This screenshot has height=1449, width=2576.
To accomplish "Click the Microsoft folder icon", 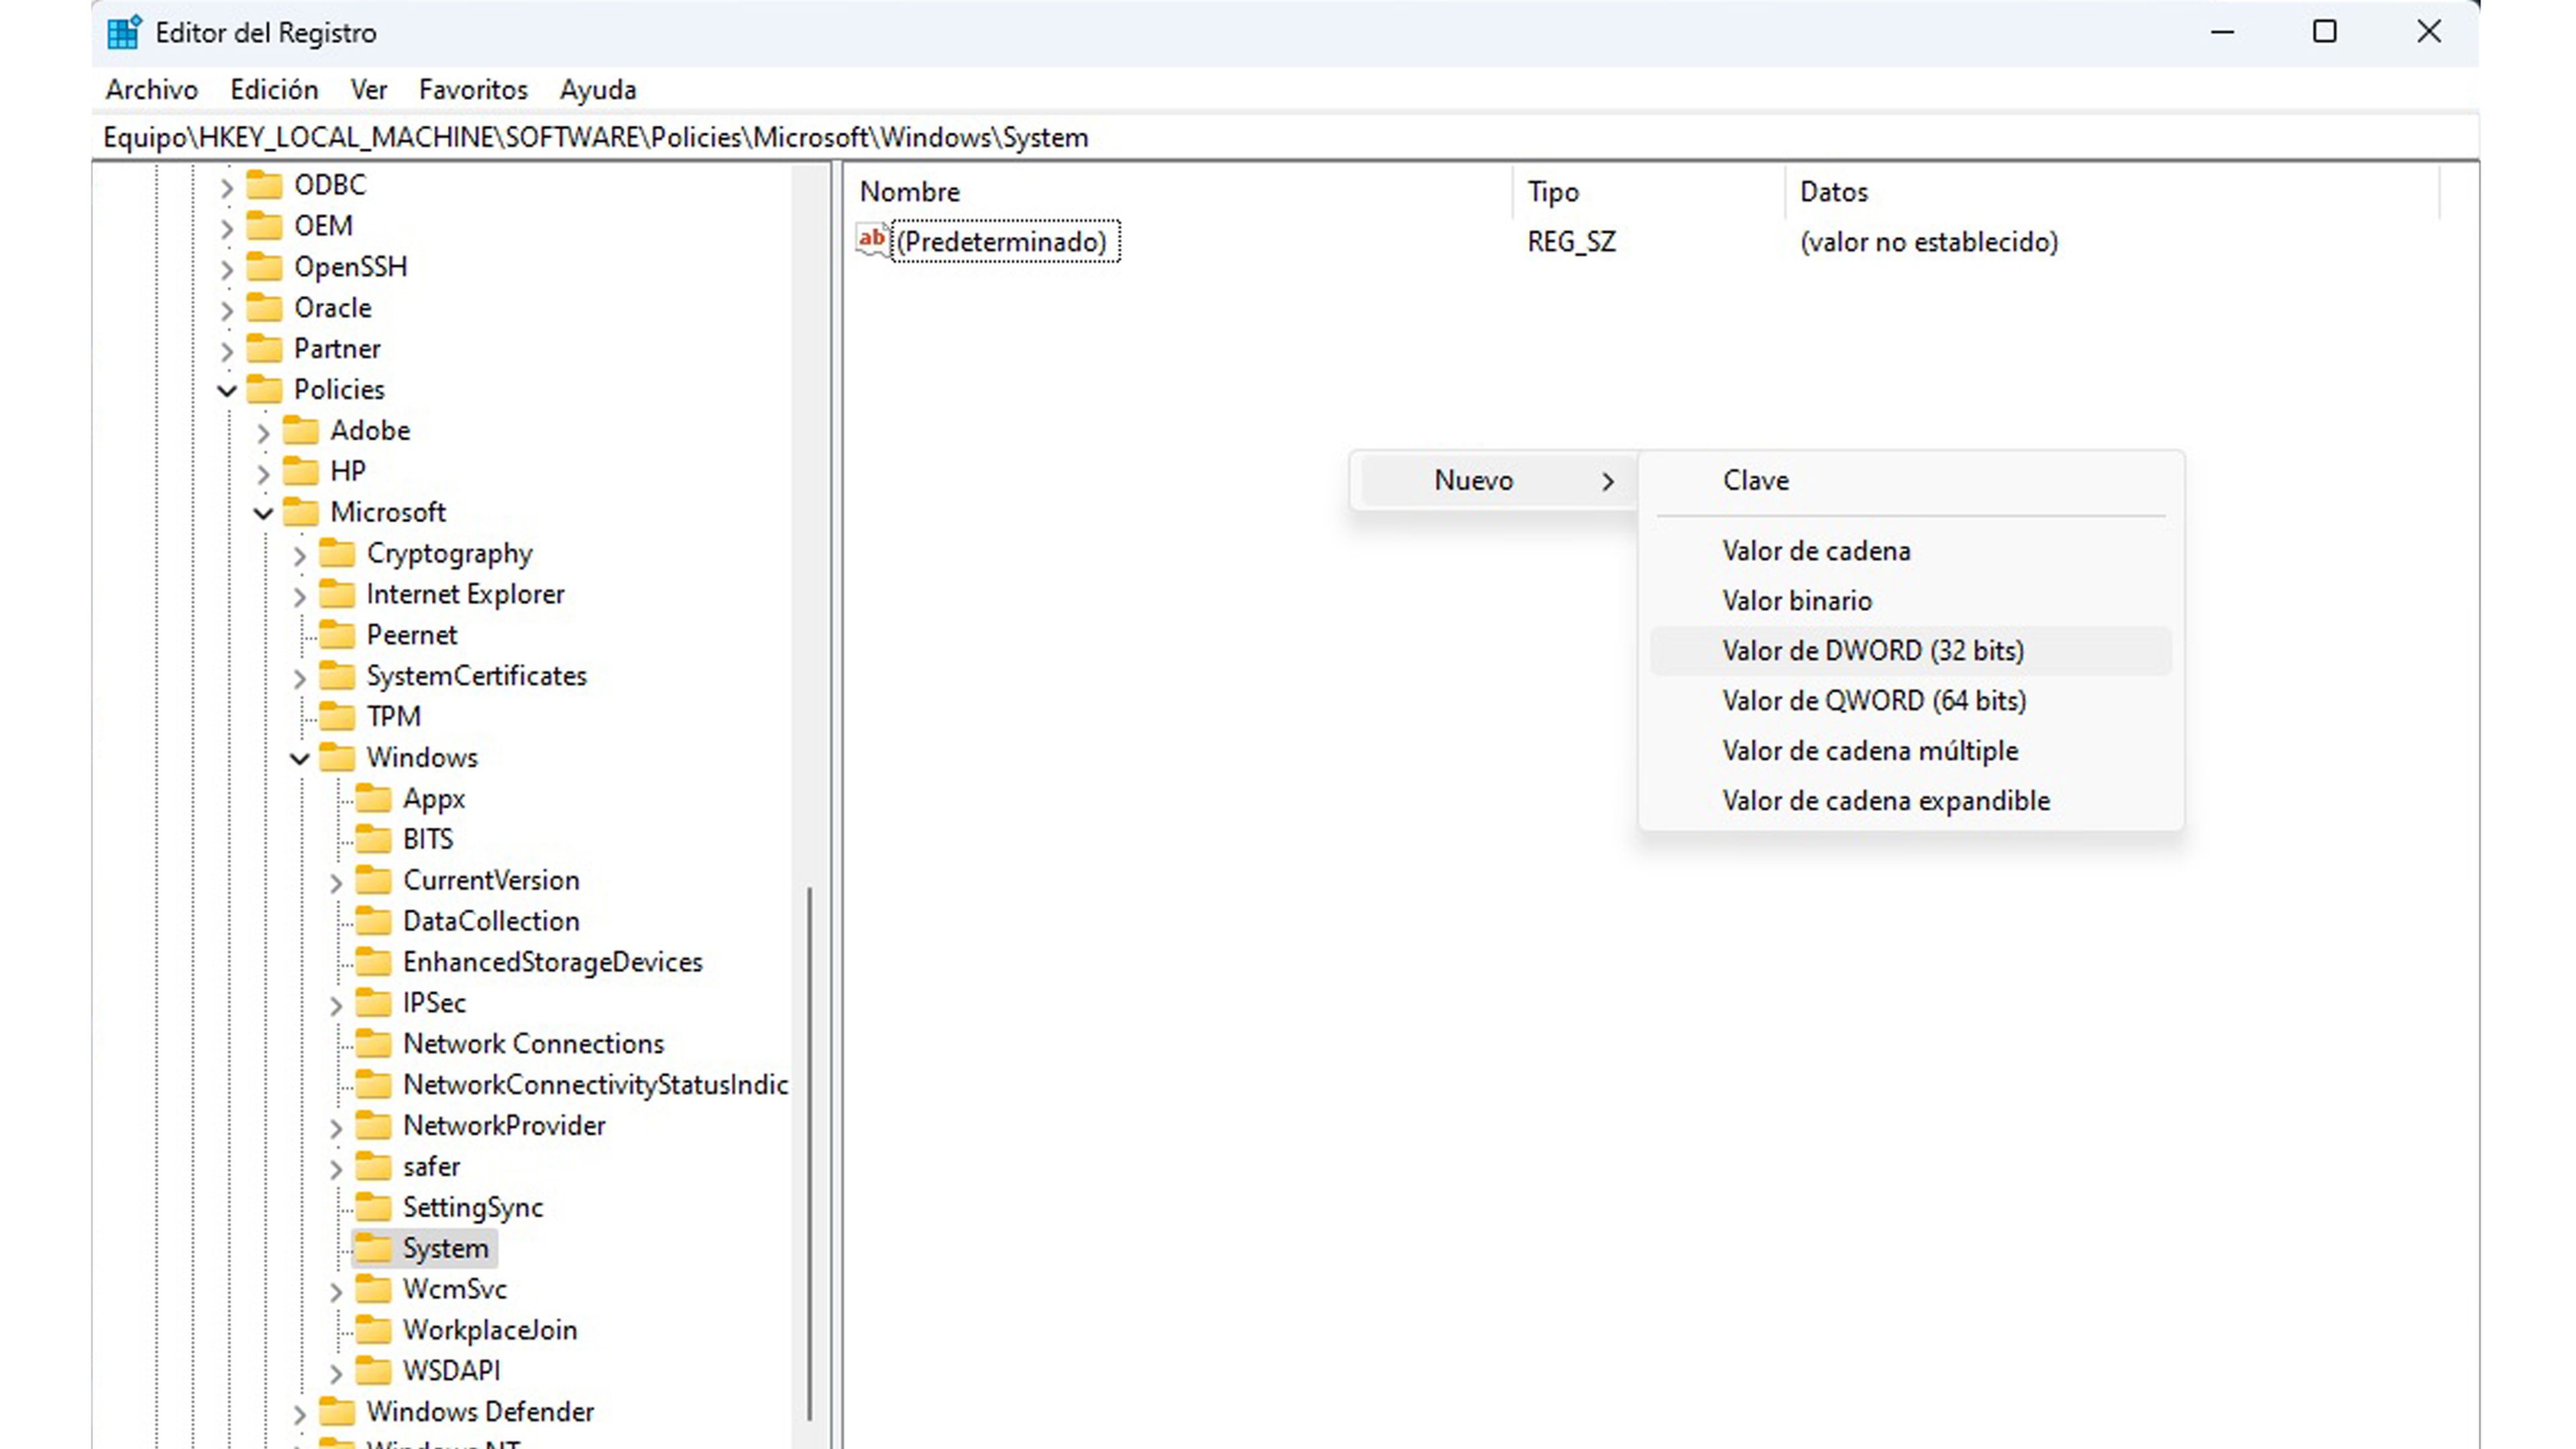I will pos(301,512).
